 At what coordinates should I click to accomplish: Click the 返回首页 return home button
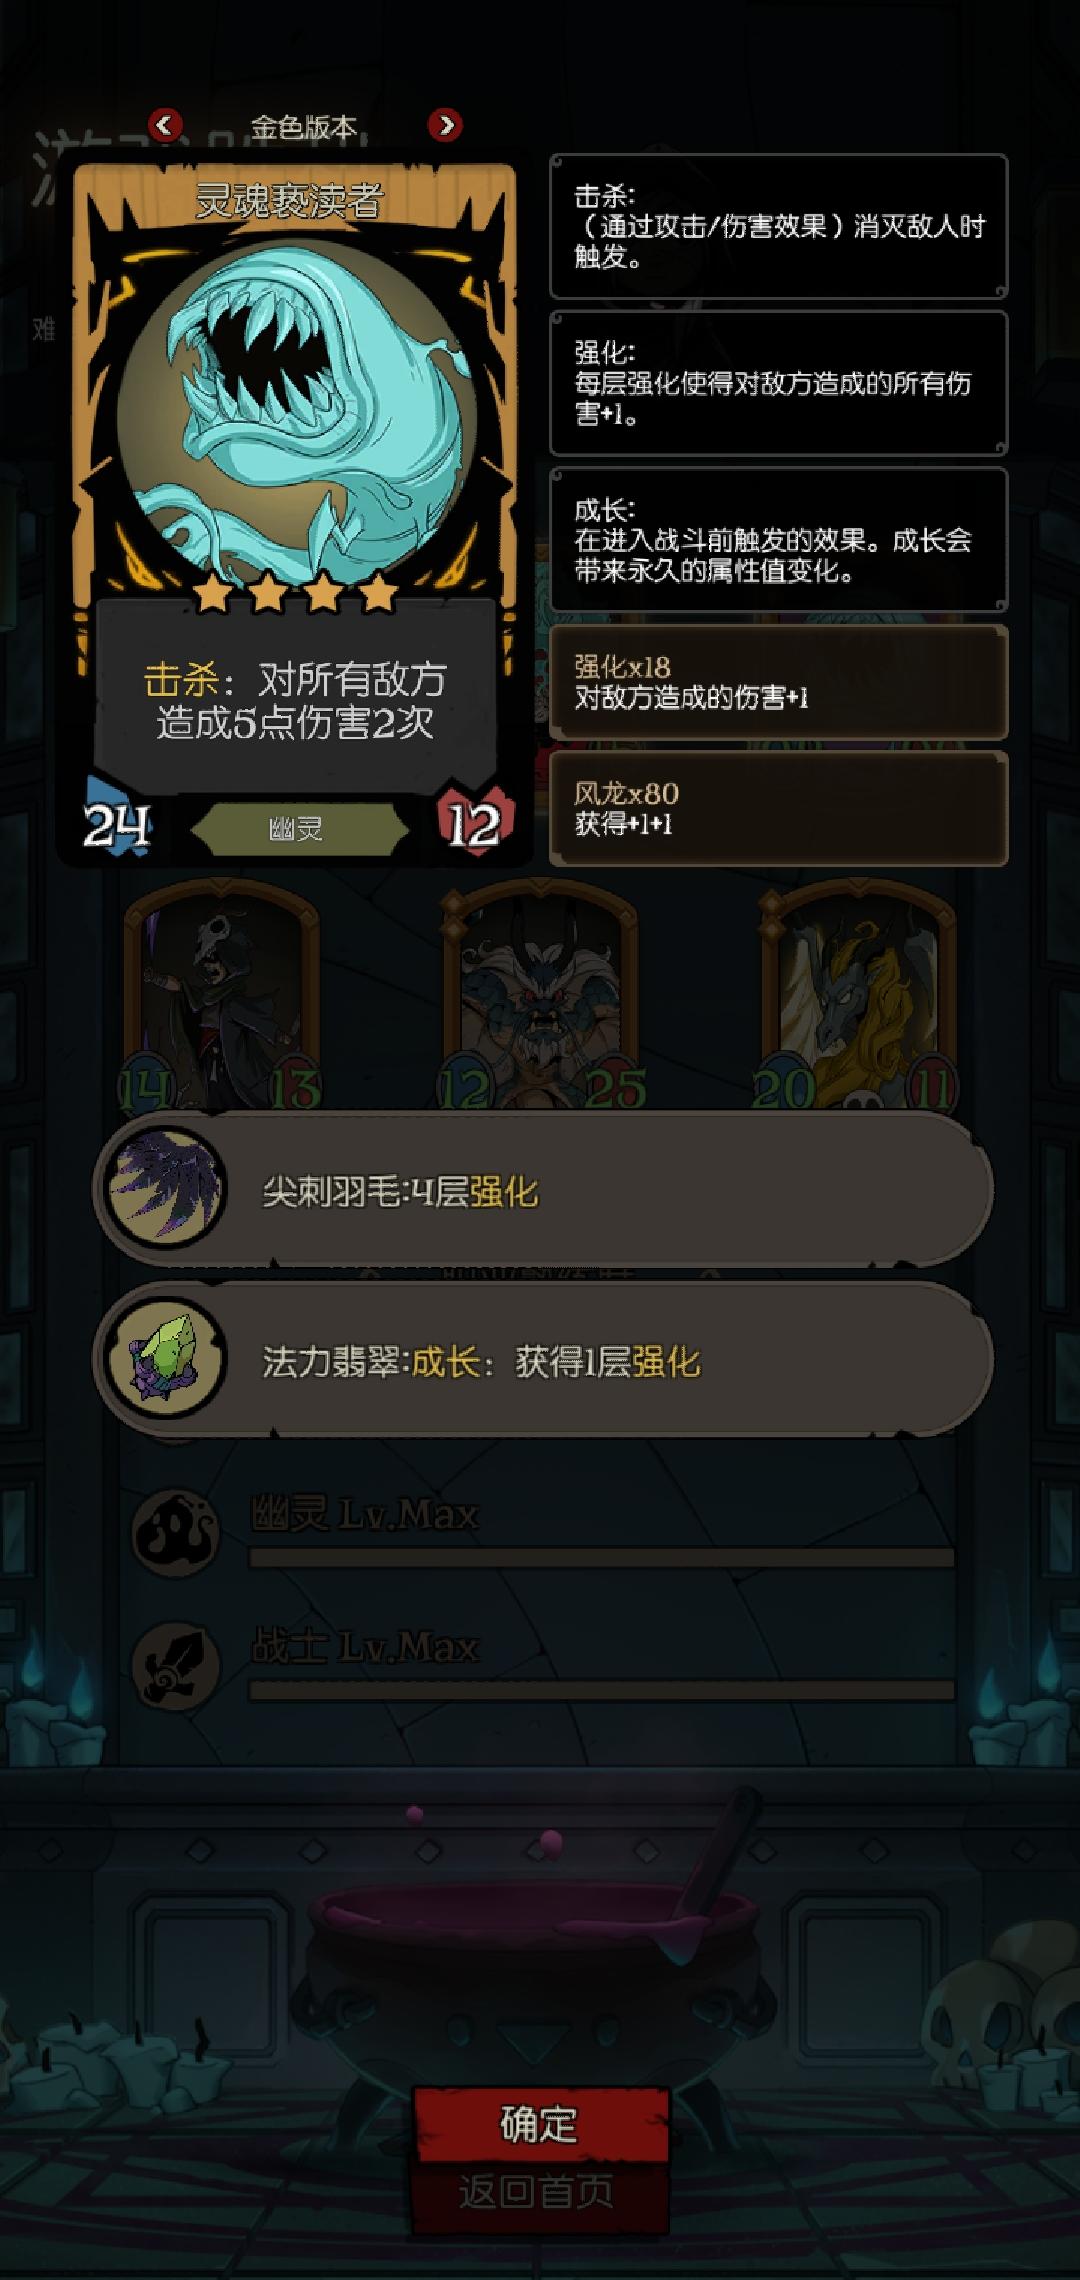point(537,2193)
